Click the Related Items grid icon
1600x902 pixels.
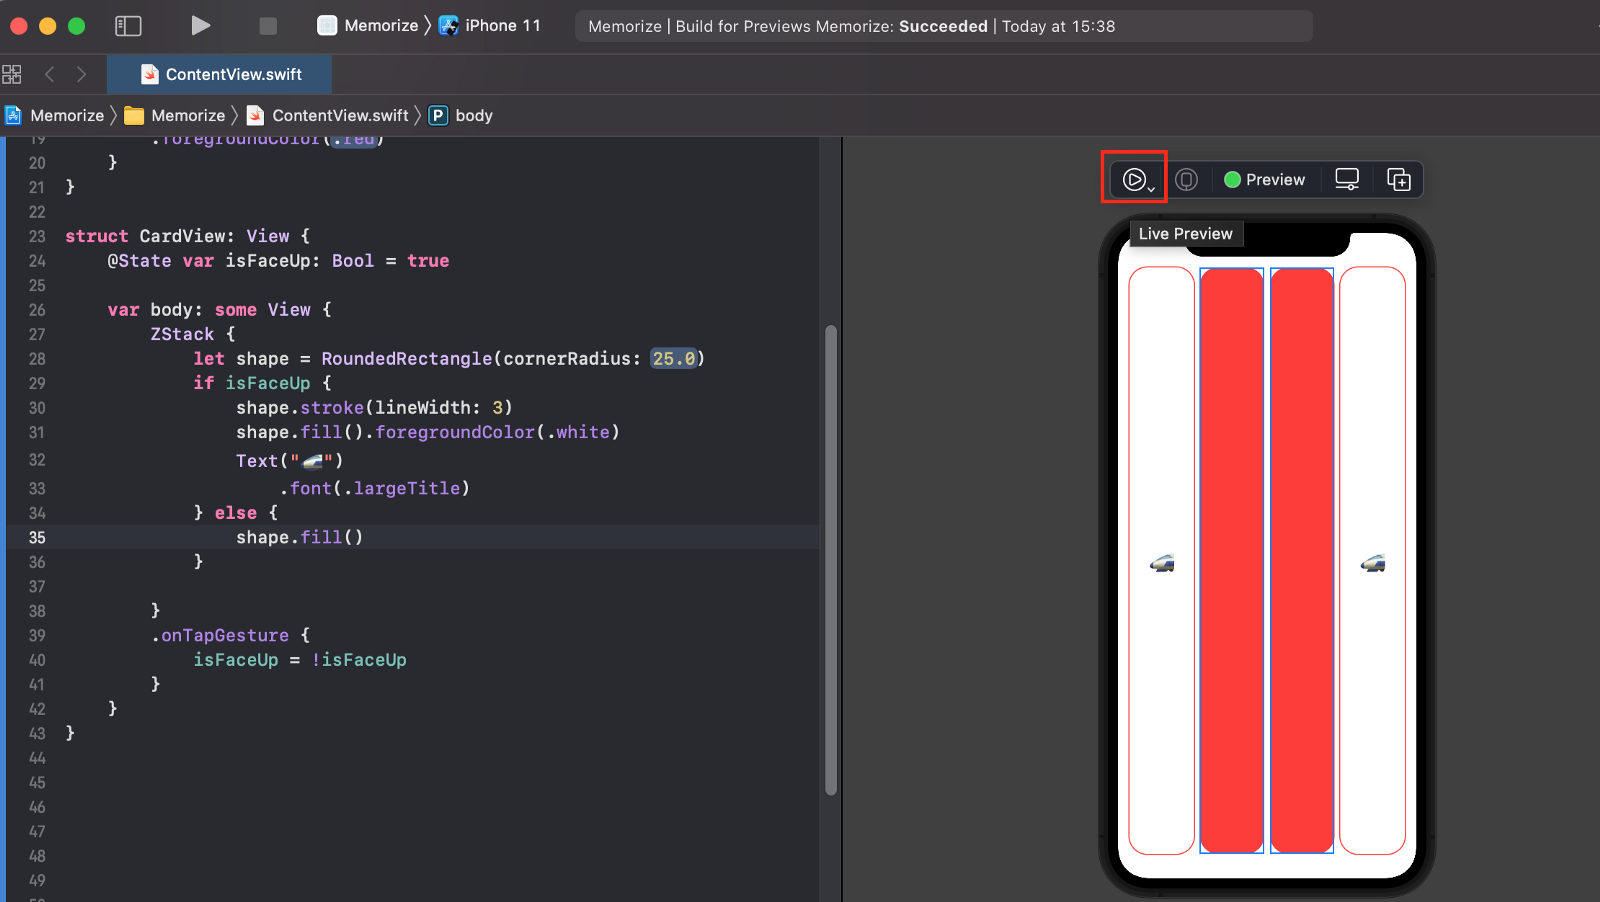[12, 73]
